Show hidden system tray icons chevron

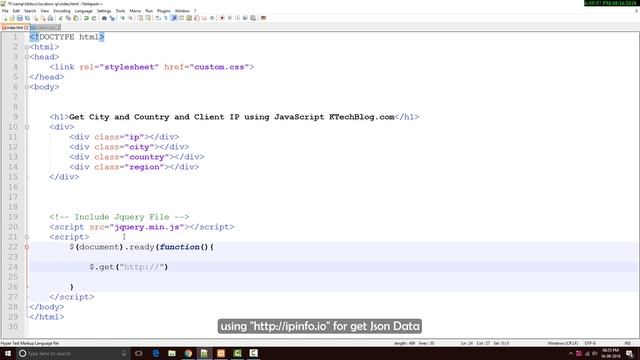point(571,353)
